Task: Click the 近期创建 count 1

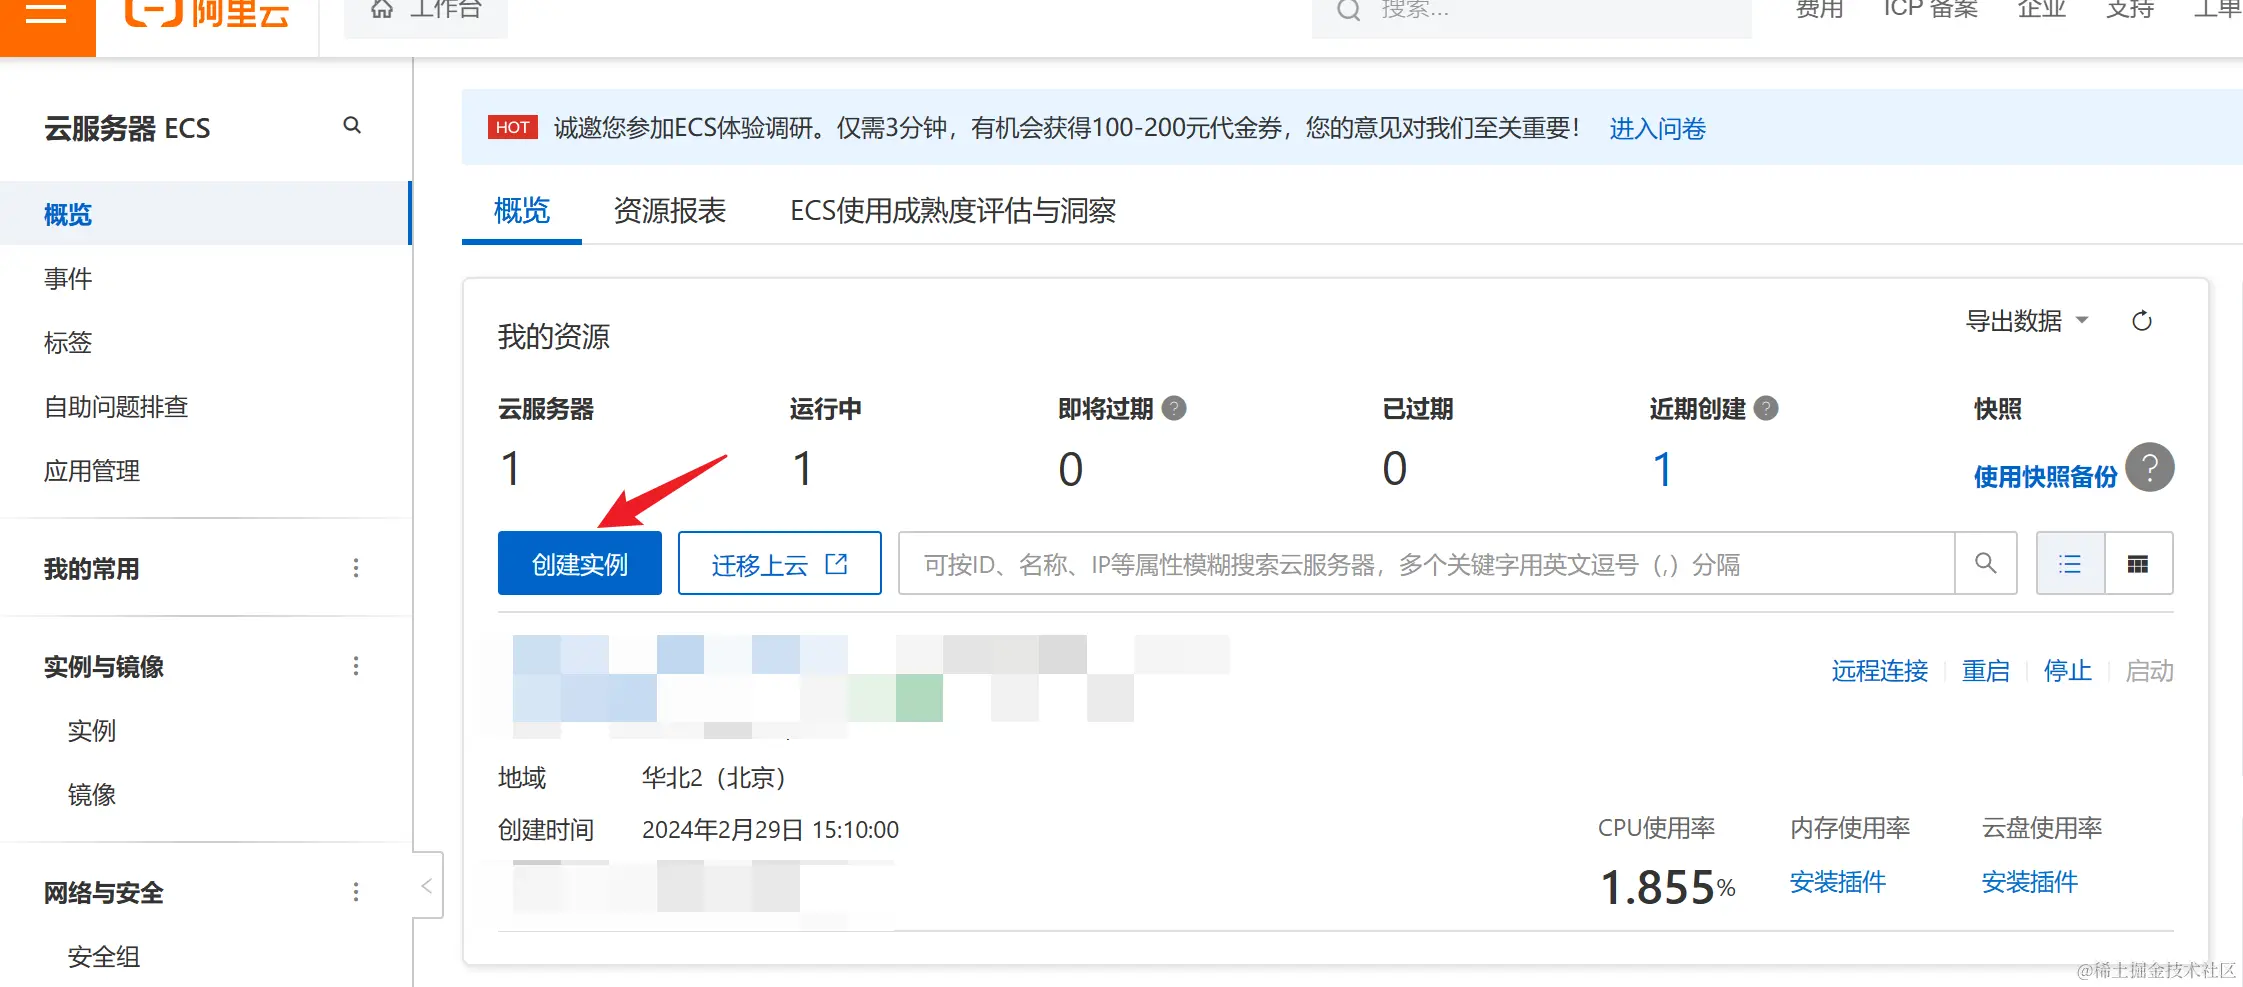Action: click(x=1662, y=469)
